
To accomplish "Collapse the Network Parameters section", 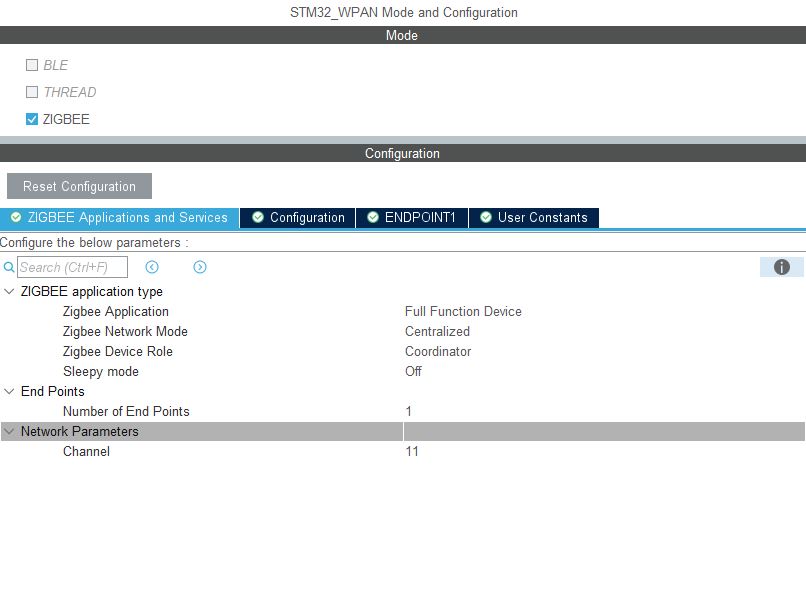I will click(x=8, y=431).
